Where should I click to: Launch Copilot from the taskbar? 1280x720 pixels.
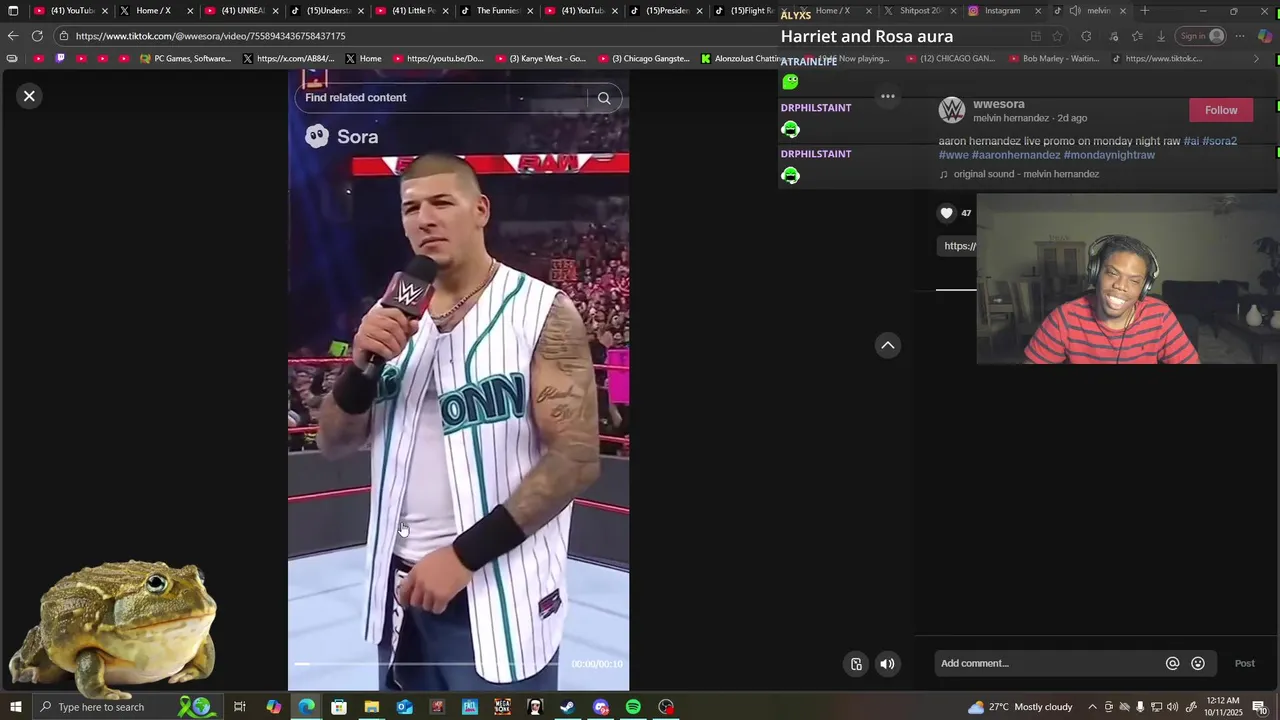(273, 707)
